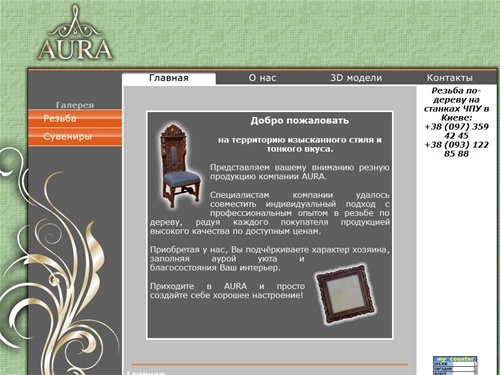
Task: Click the paragraph starting 'Представляем вашему вниманию'
Action: coord(300,172)
